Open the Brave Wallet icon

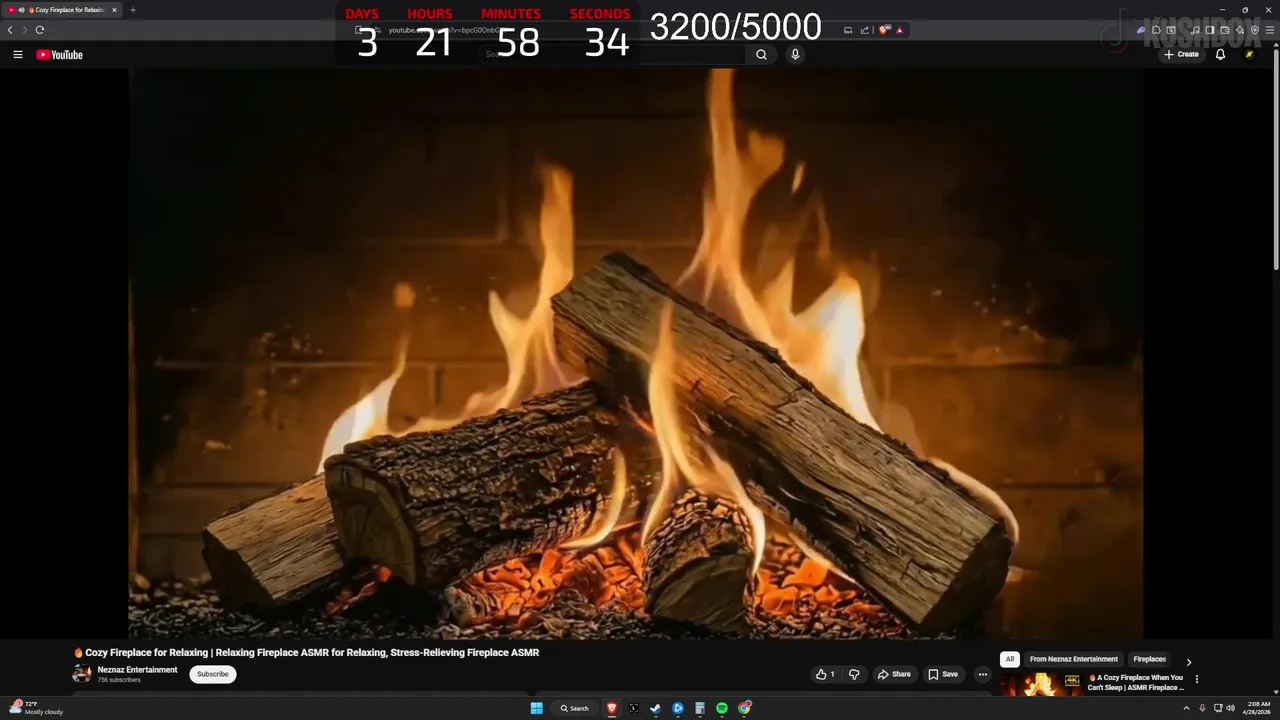point(1225,30)
